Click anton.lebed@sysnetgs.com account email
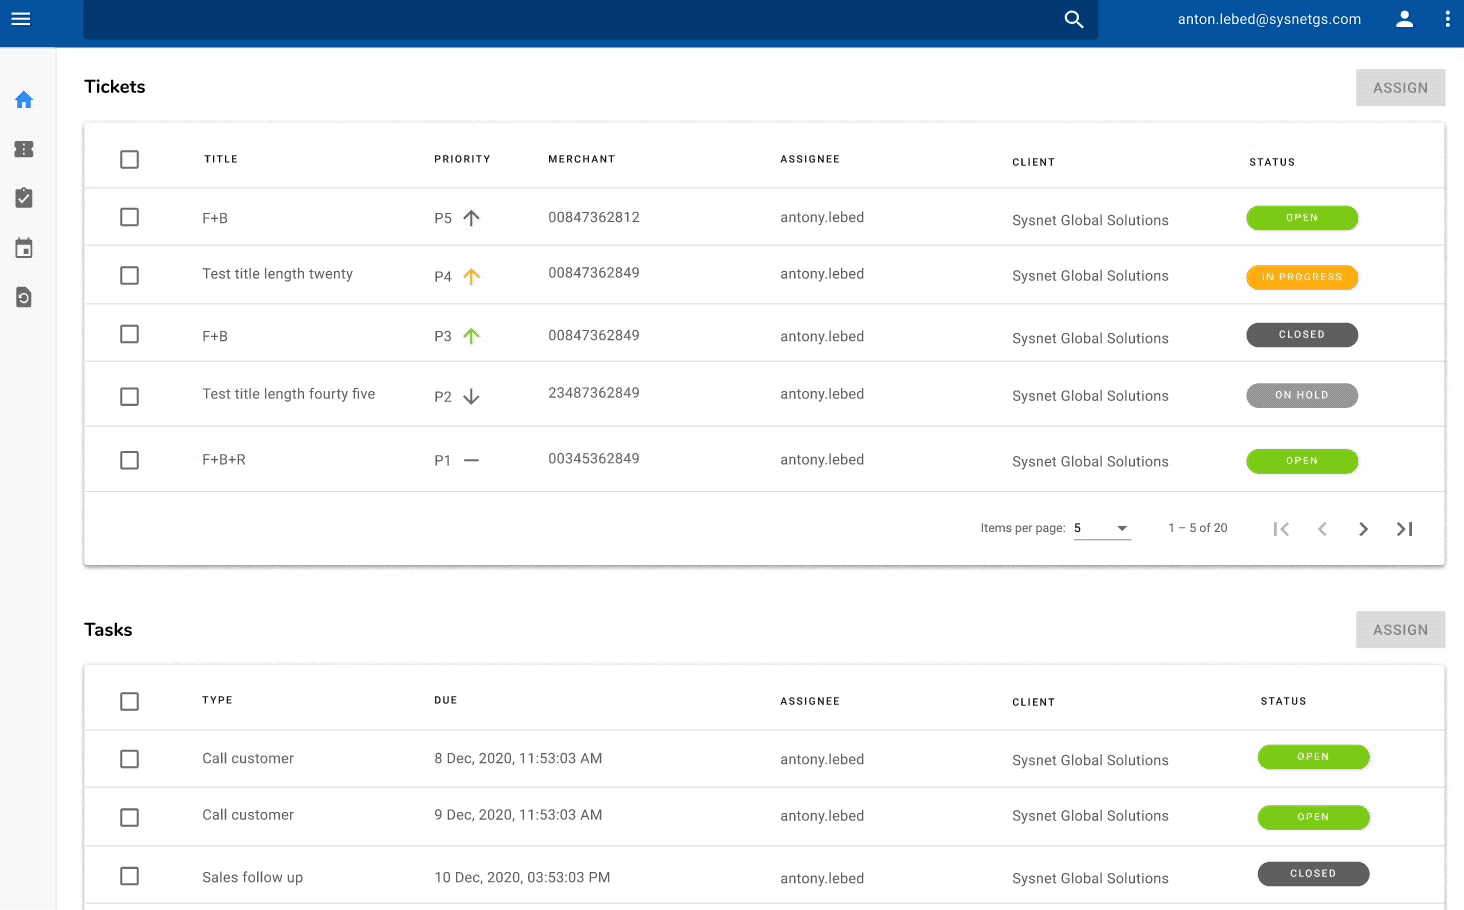 pos(1269,19)
